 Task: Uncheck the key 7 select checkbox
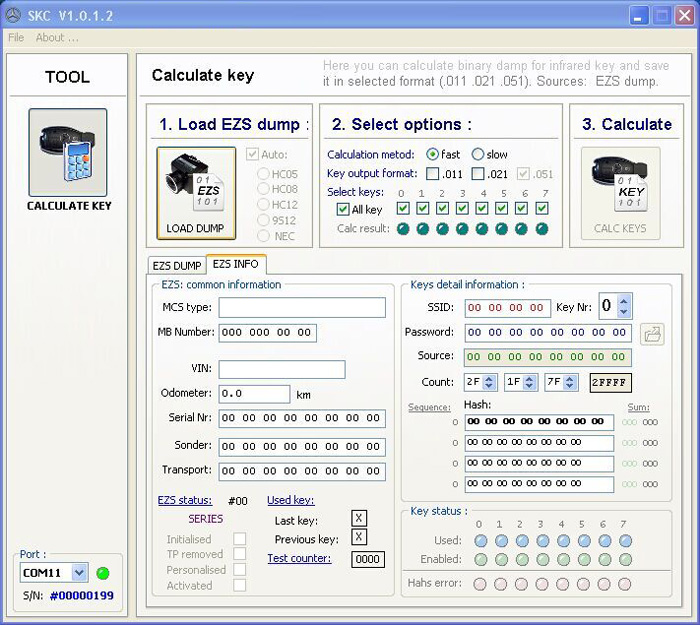click(542, 208)
